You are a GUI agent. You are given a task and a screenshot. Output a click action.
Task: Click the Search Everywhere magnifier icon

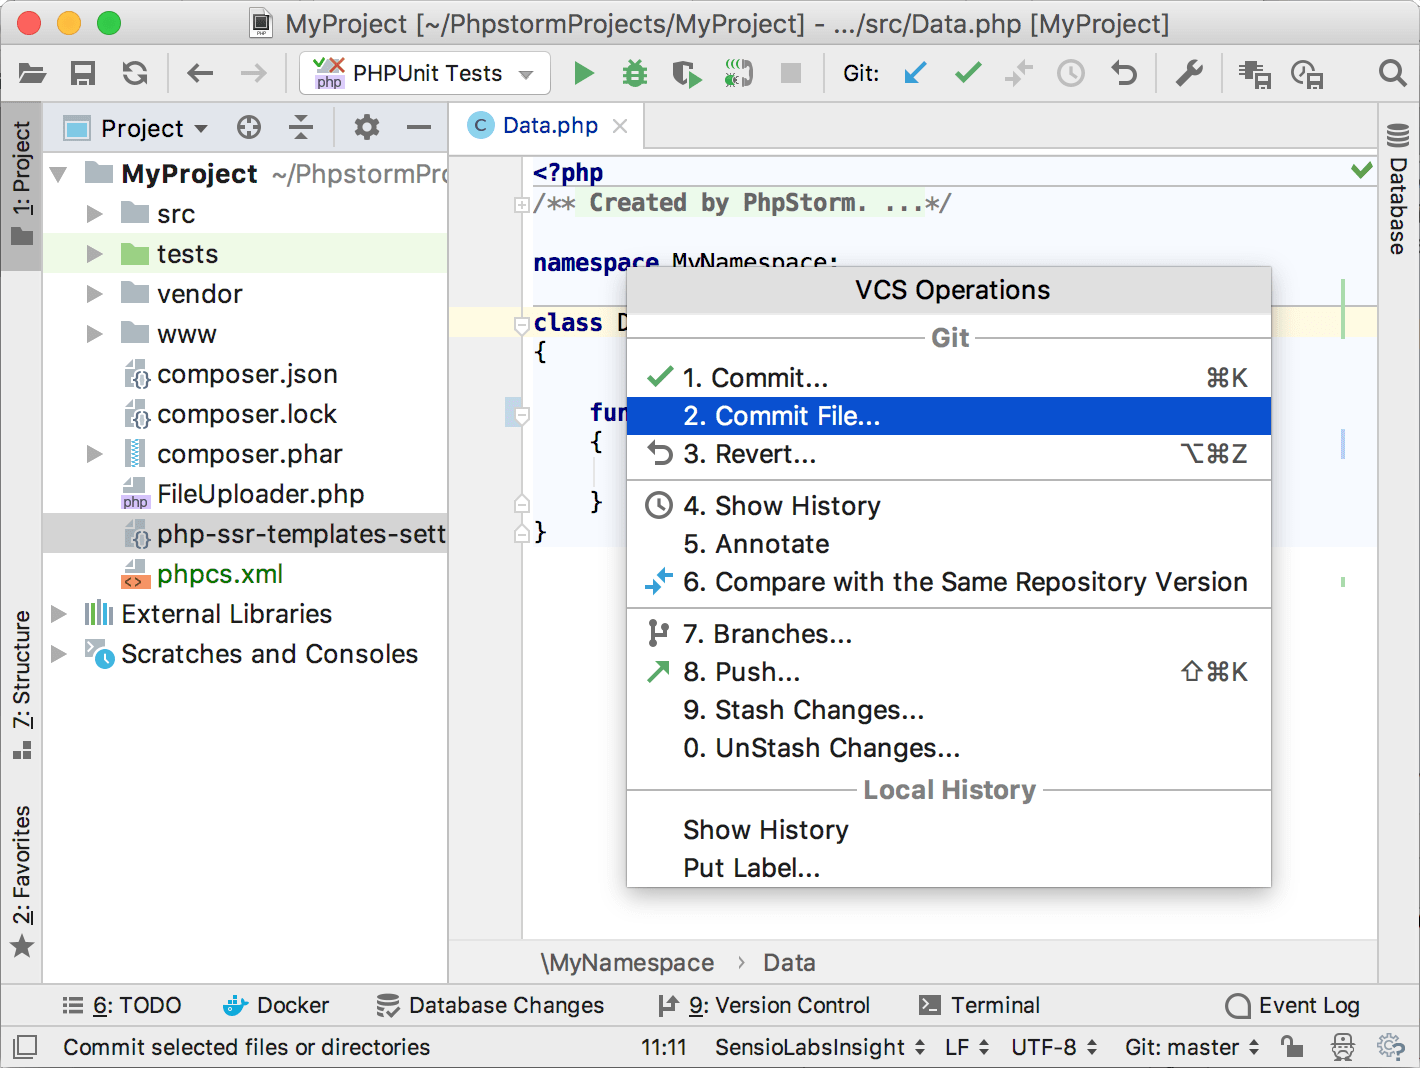[1392, 73]
